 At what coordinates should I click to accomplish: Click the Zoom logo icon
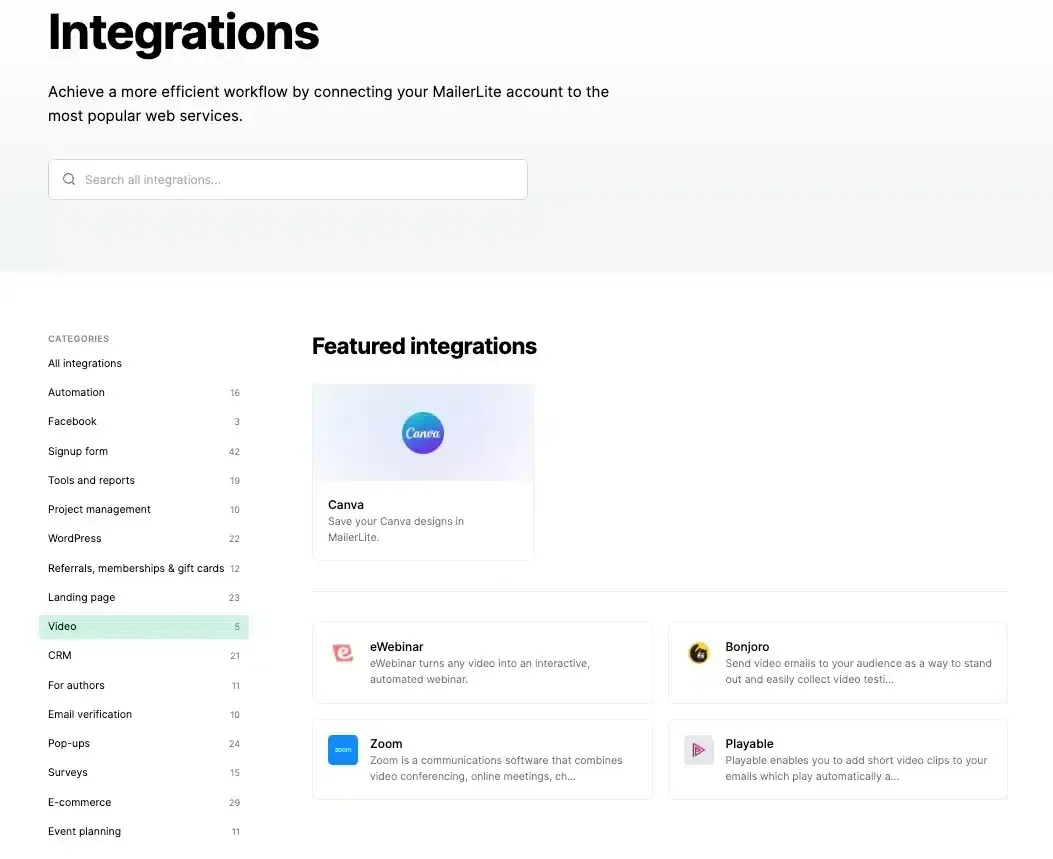click(343, 750)
